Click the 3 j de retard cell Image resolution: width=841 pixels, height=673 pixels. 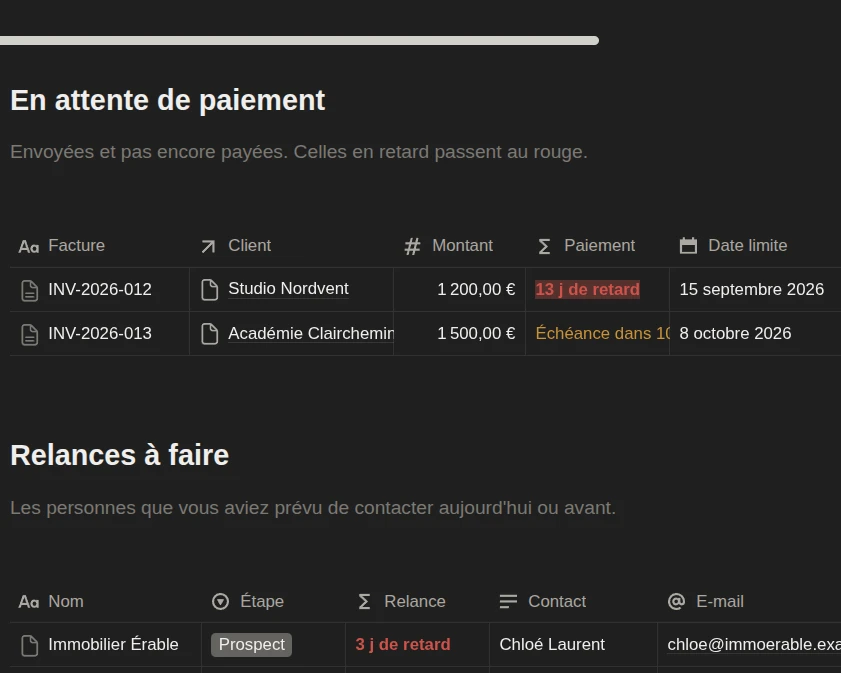point(417,645)
